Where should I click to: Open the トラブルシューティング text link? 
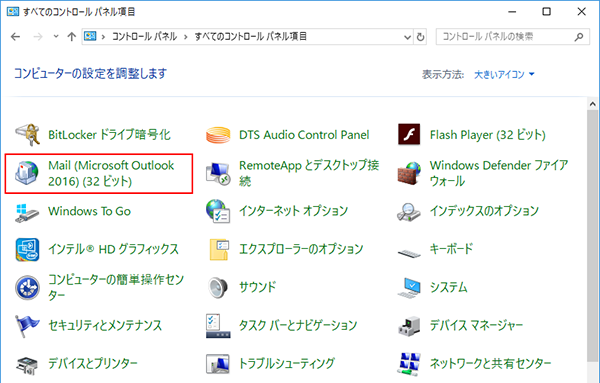[x=287, y=363]
